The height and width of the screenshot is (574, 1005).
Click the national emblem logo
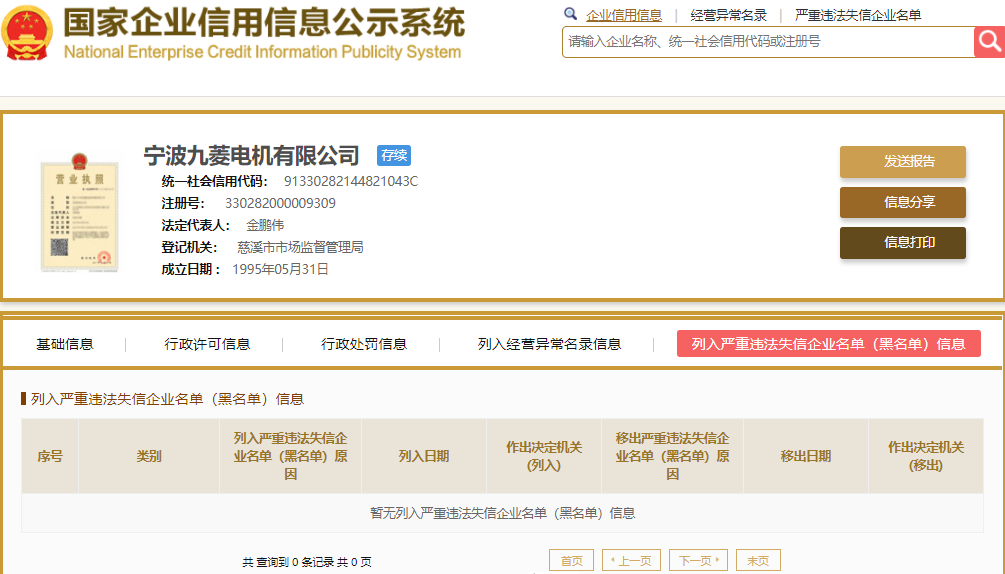(26, 33)
